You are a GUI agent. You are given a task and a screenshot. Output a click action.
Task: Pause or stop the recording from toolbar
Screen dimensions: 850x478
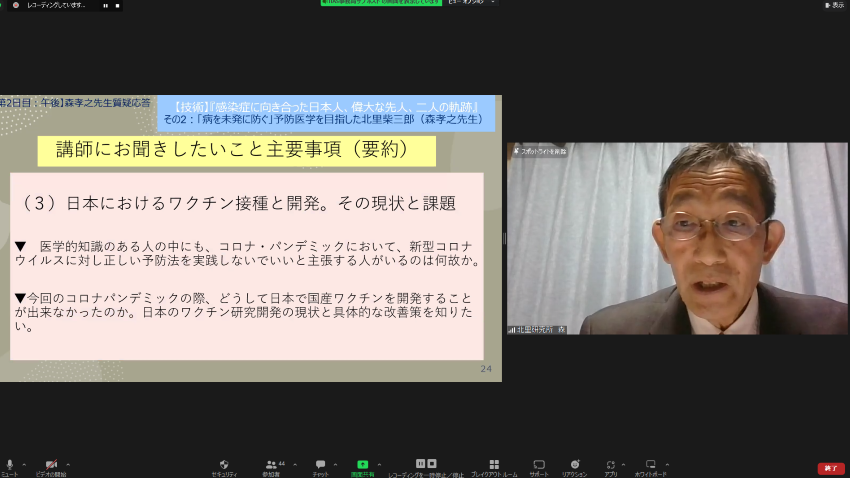point(426,464)
